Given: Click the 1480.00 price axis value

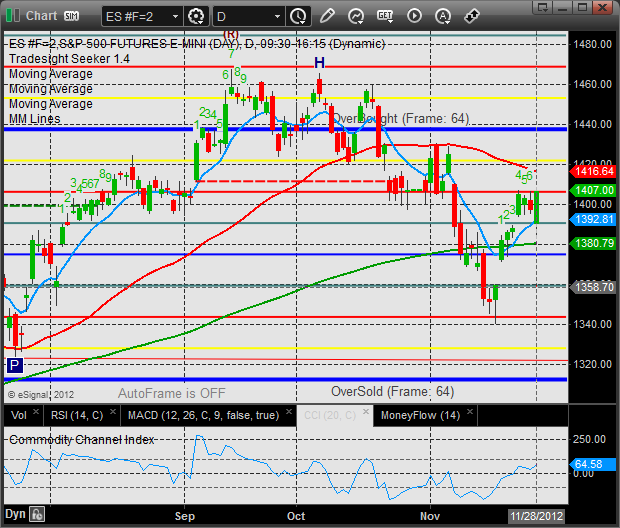Looking at the screenshot, I should [592, 44].
